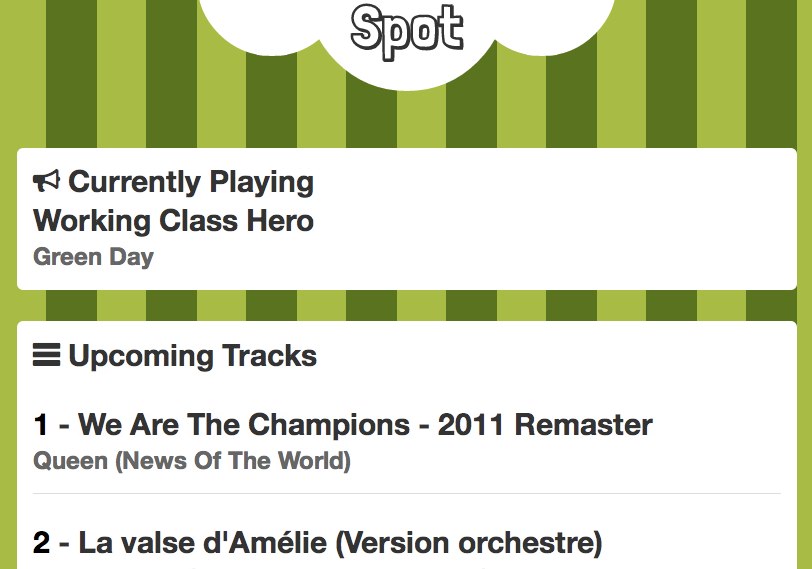Click the list icon beside Upcoming Tracks
The width and height of the screenshot is (812, 569).
pyautogui.click(x=46, y=355)
